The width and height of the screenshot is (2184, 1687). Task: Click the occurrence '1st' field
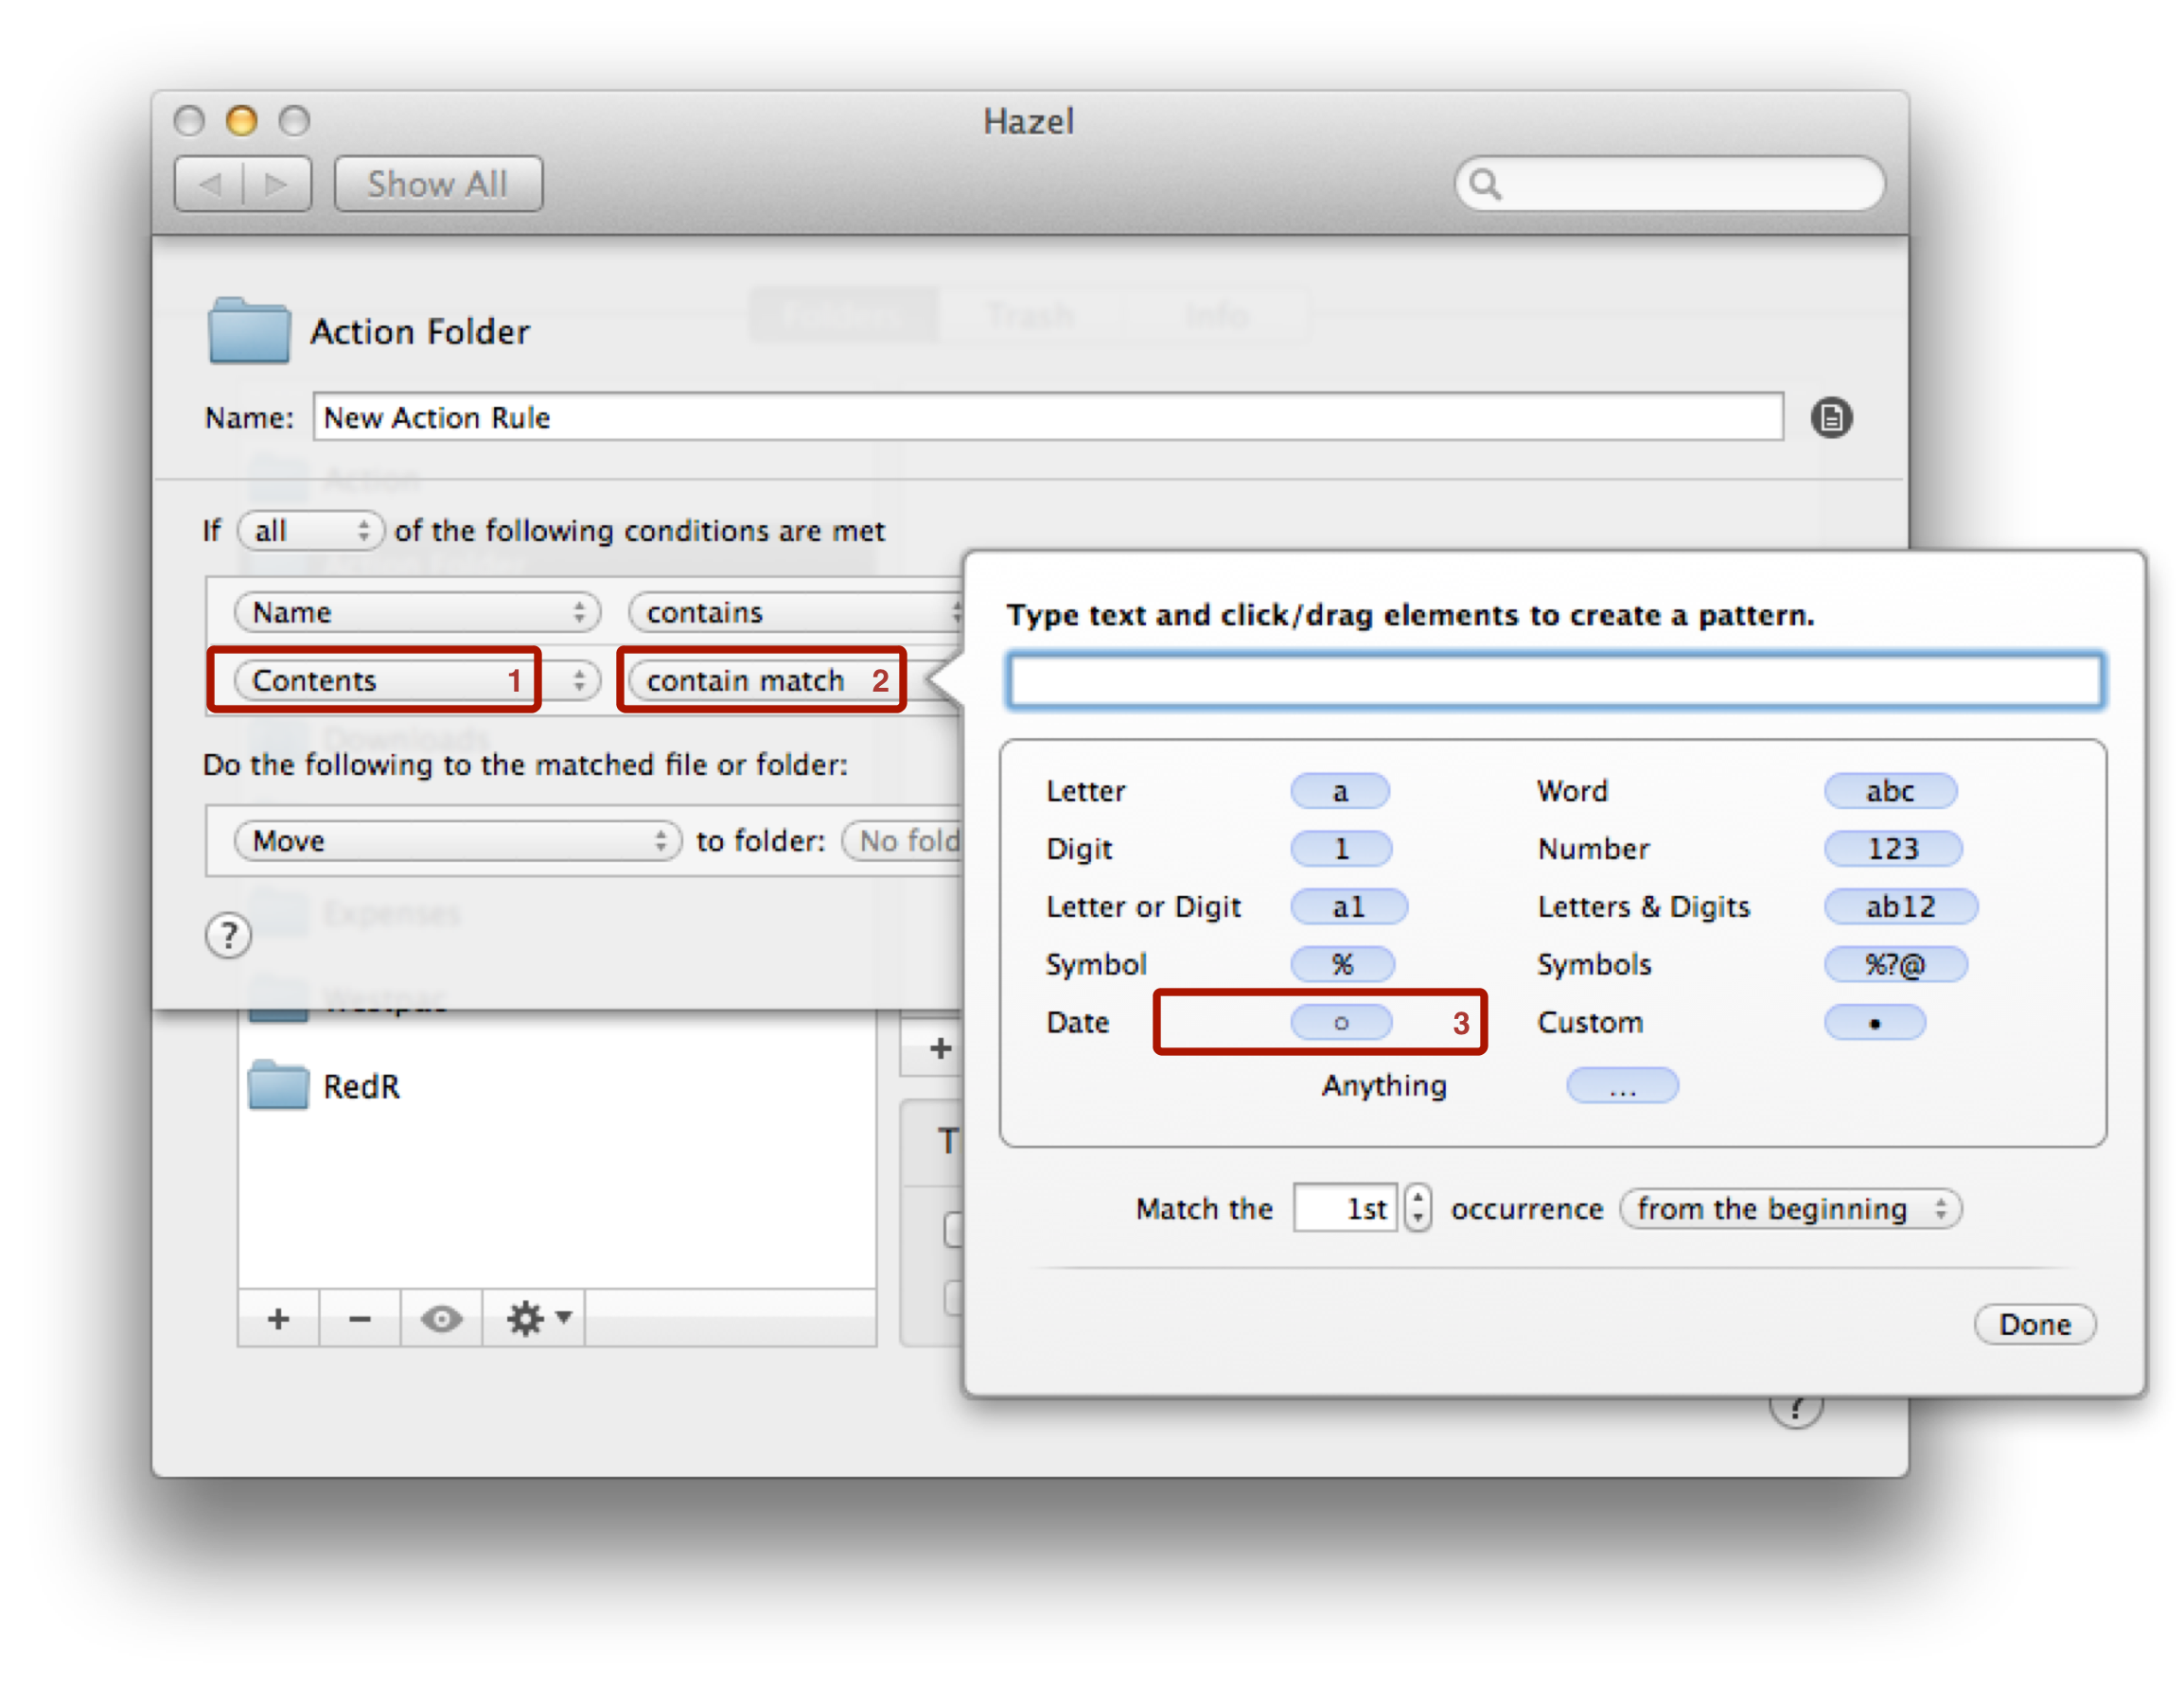tap(1345, 1208)
